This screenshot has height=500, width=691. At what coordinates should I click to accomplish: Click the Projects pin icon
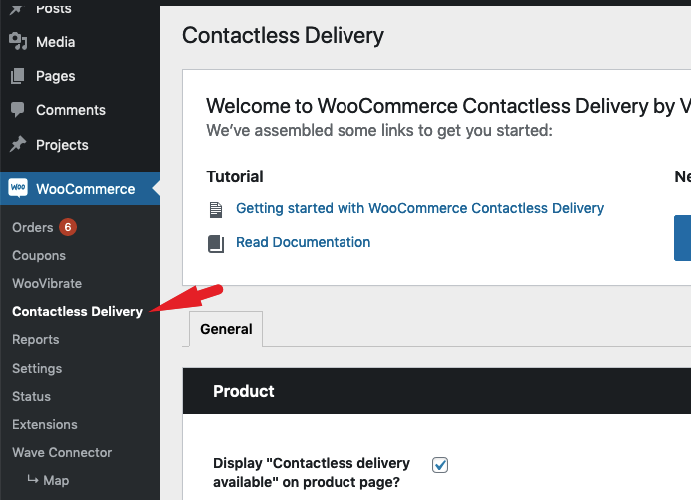pos(18,144)
